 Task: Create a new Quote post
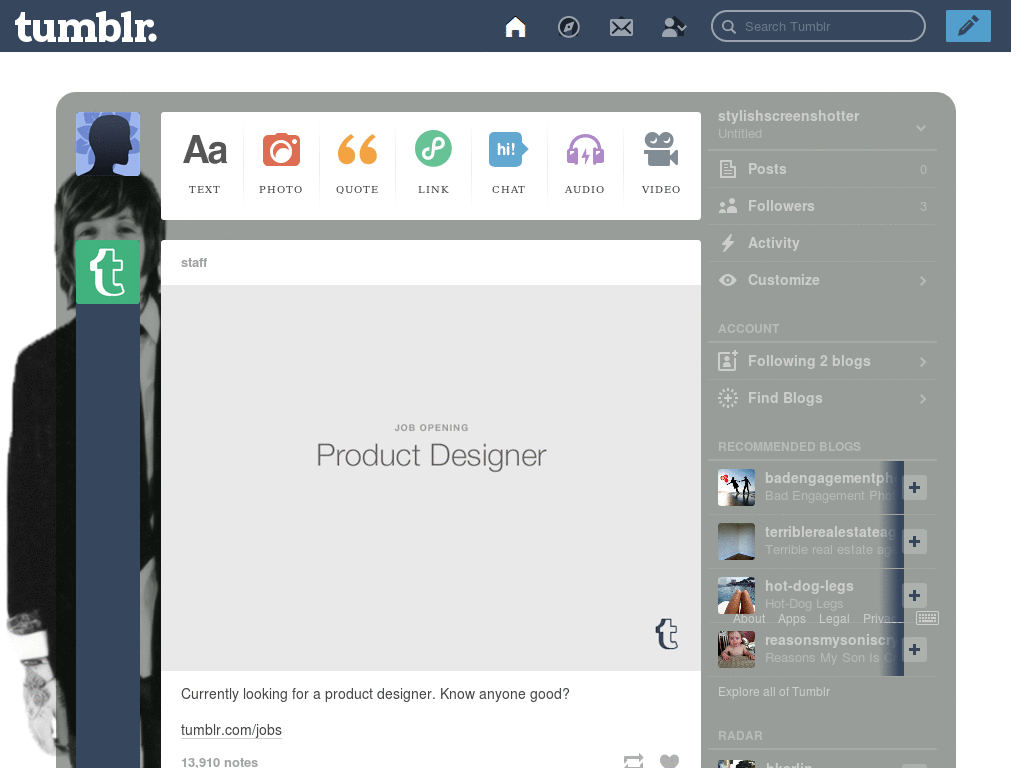tap(357, 163)
